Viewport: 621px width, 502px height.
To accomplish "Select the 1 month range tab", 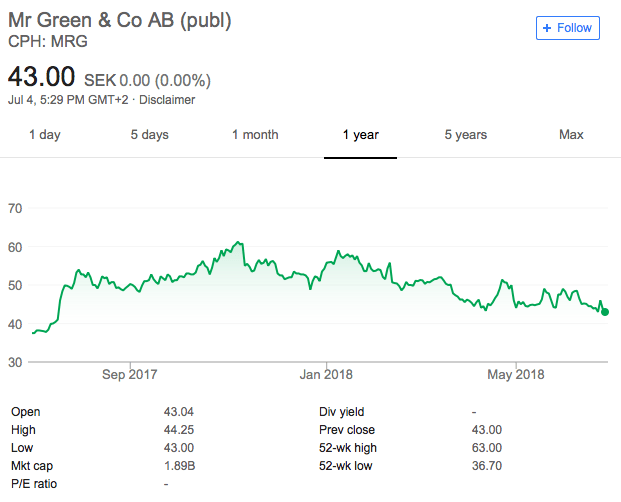I will [x=255, y=135].
